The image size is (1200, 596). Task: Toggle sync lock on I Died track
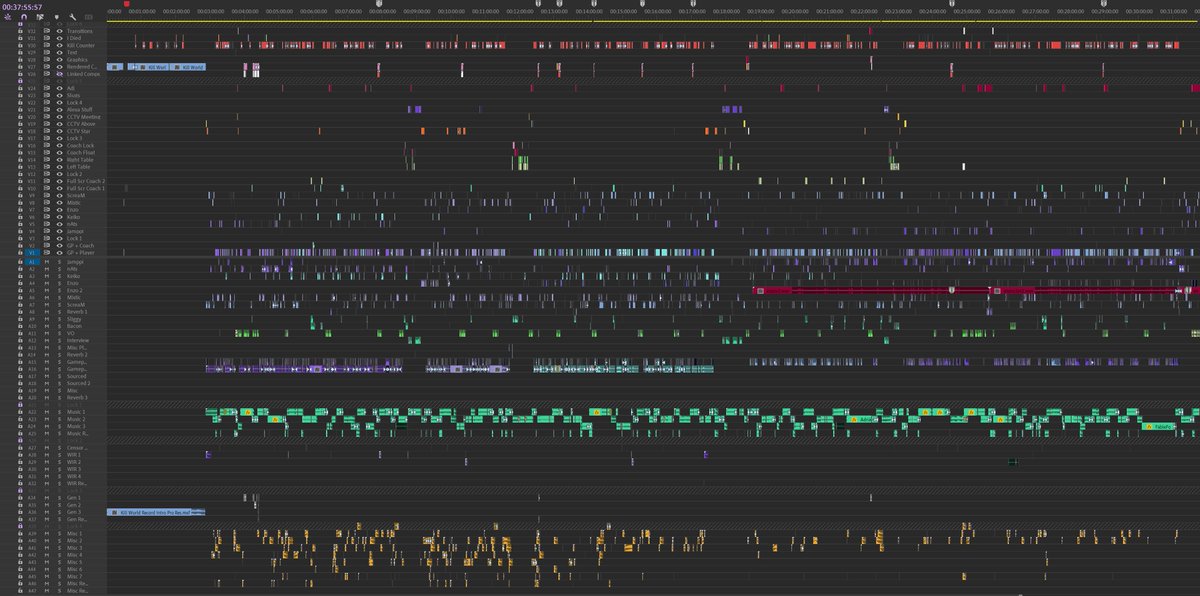46,38
